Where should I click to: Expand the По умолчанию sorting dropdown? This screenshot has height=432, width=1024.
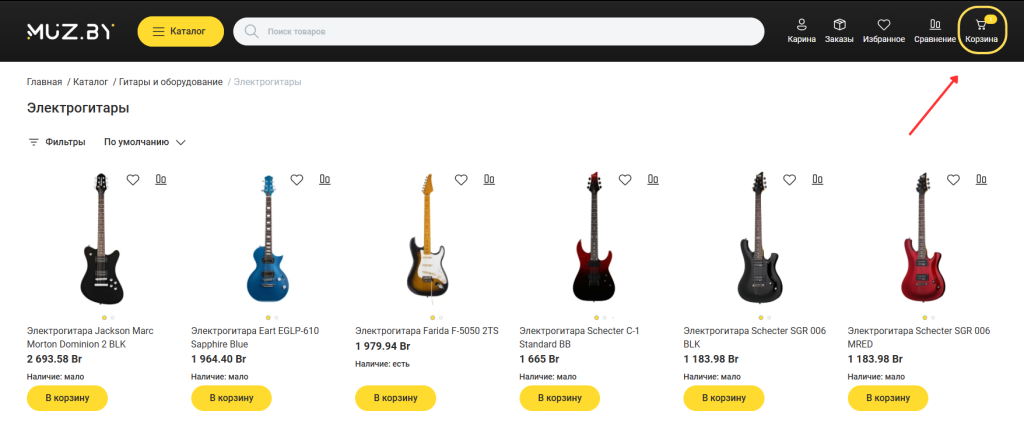(x=145, y=142)
